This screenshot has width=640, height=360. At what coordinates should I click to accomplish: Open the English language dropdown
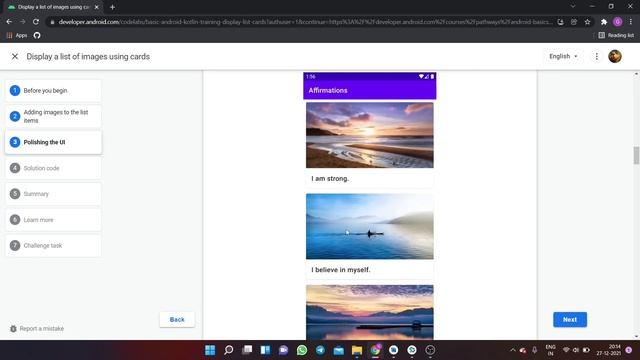click(x=563, y=56)
